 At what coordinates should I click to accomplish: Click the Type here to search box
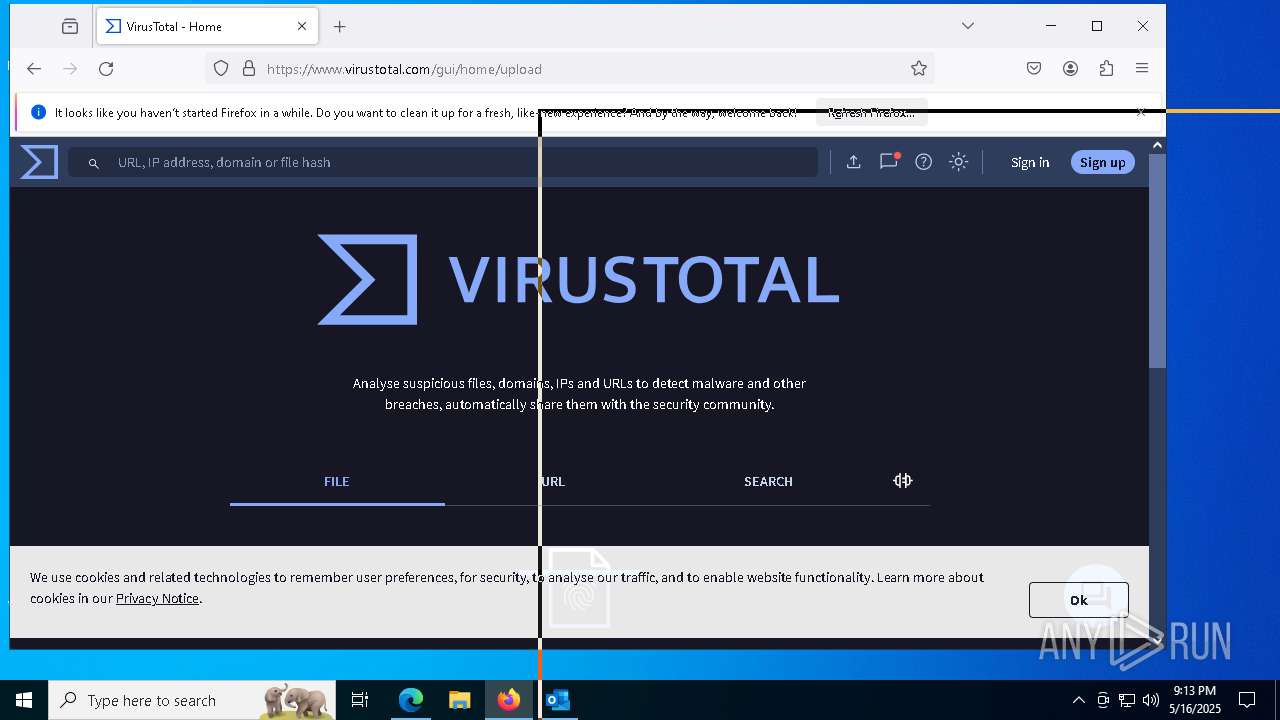tap(192, 700)
